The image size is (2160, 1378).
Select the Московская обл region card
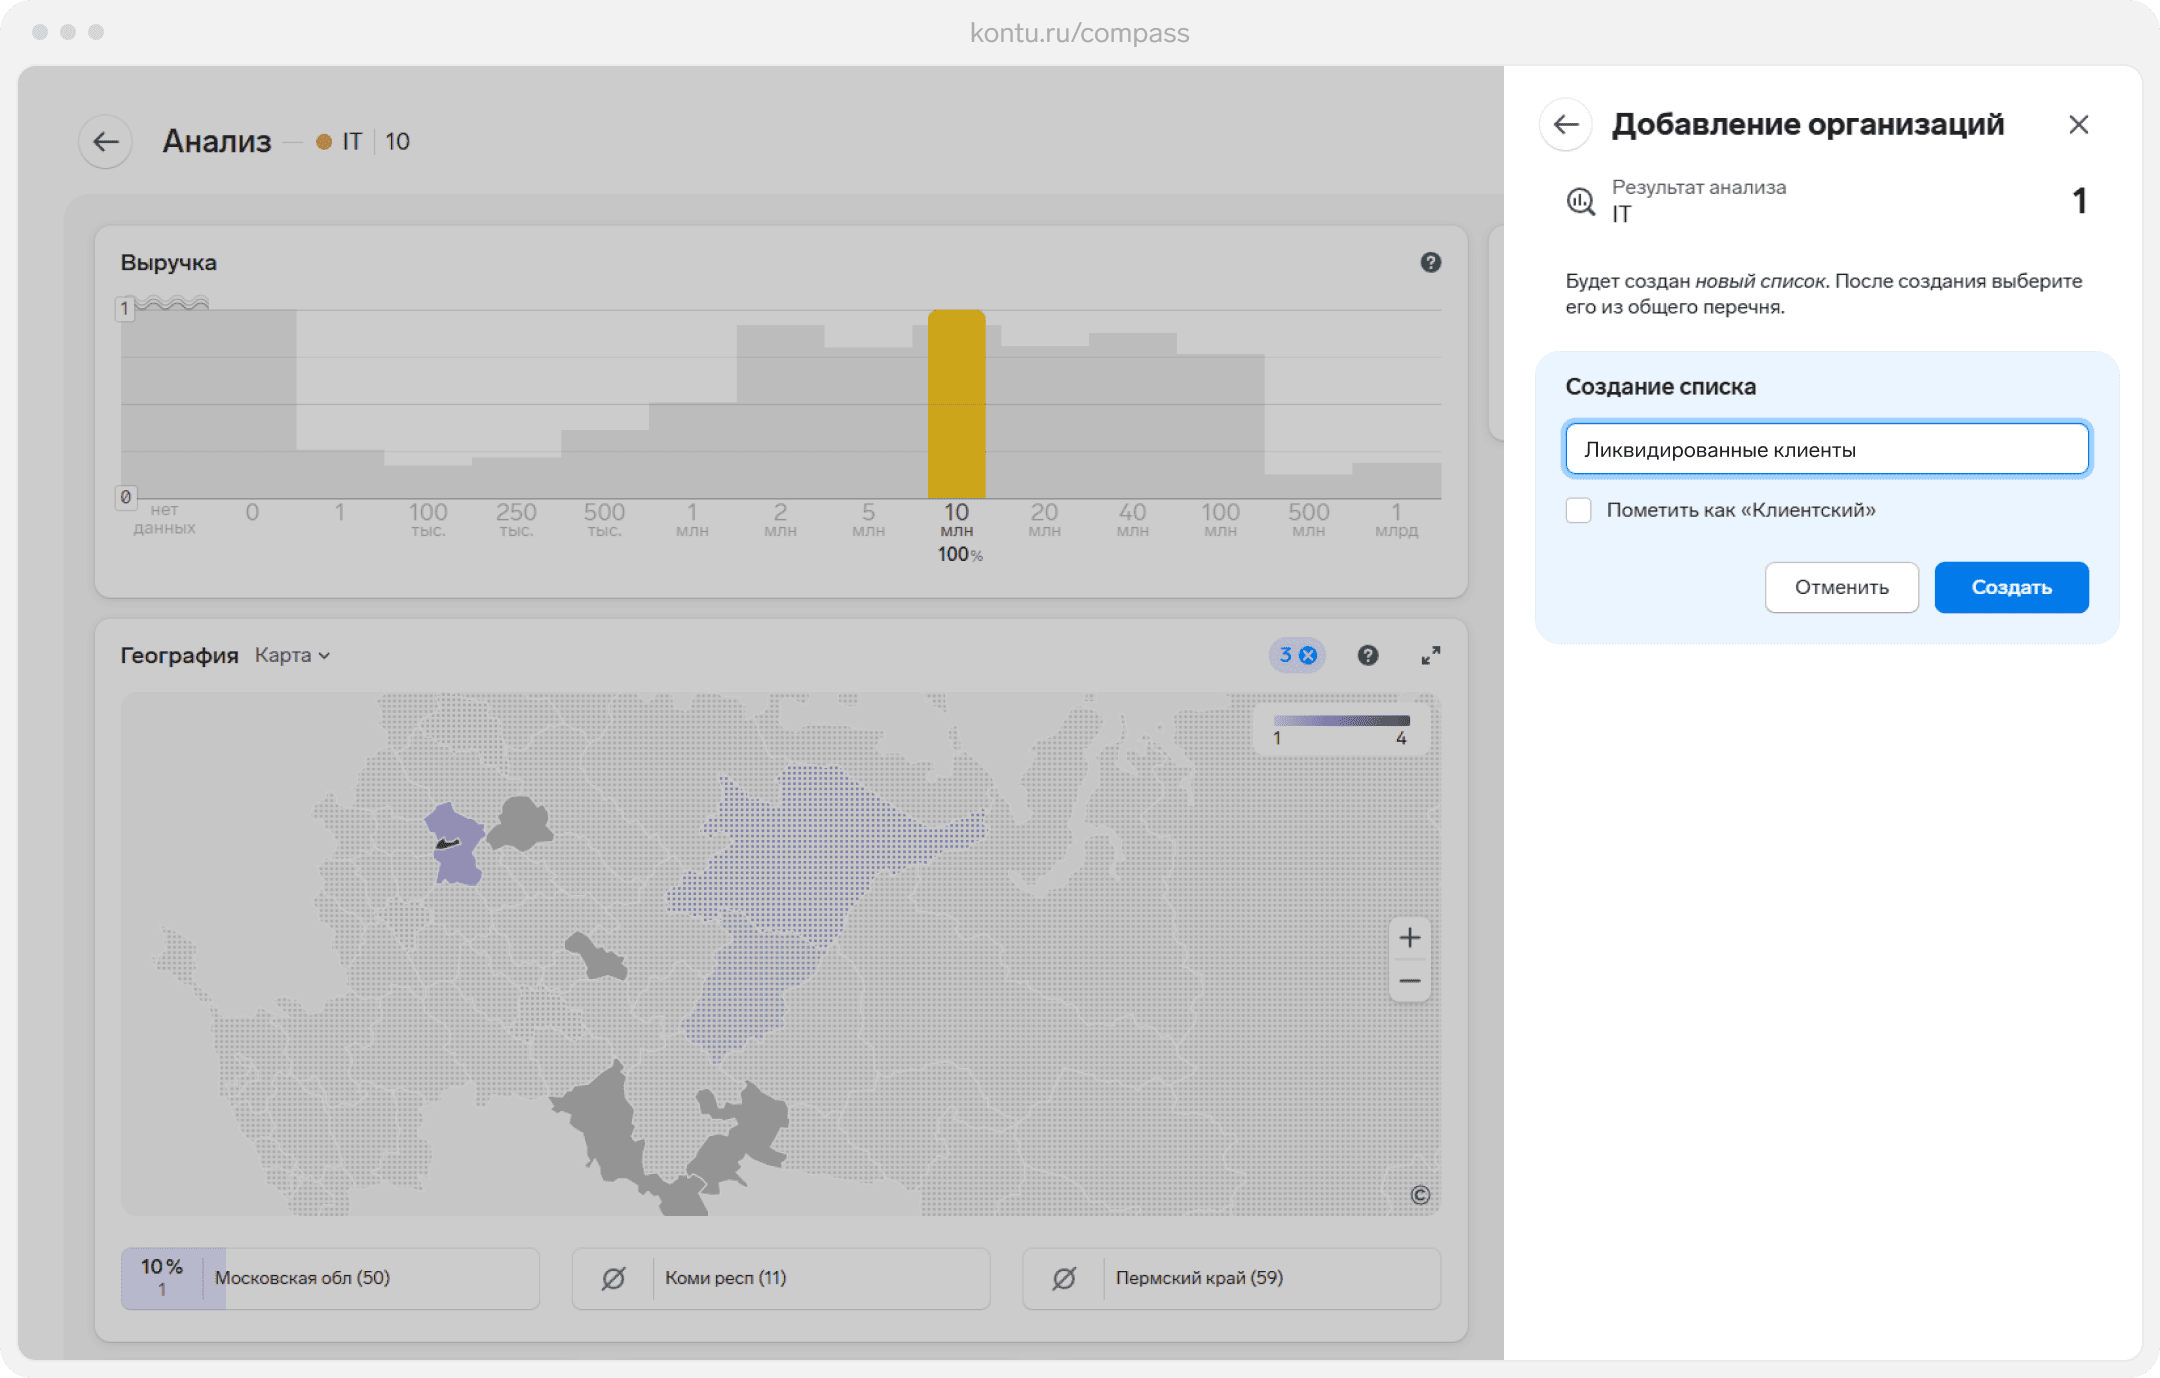330,1278
